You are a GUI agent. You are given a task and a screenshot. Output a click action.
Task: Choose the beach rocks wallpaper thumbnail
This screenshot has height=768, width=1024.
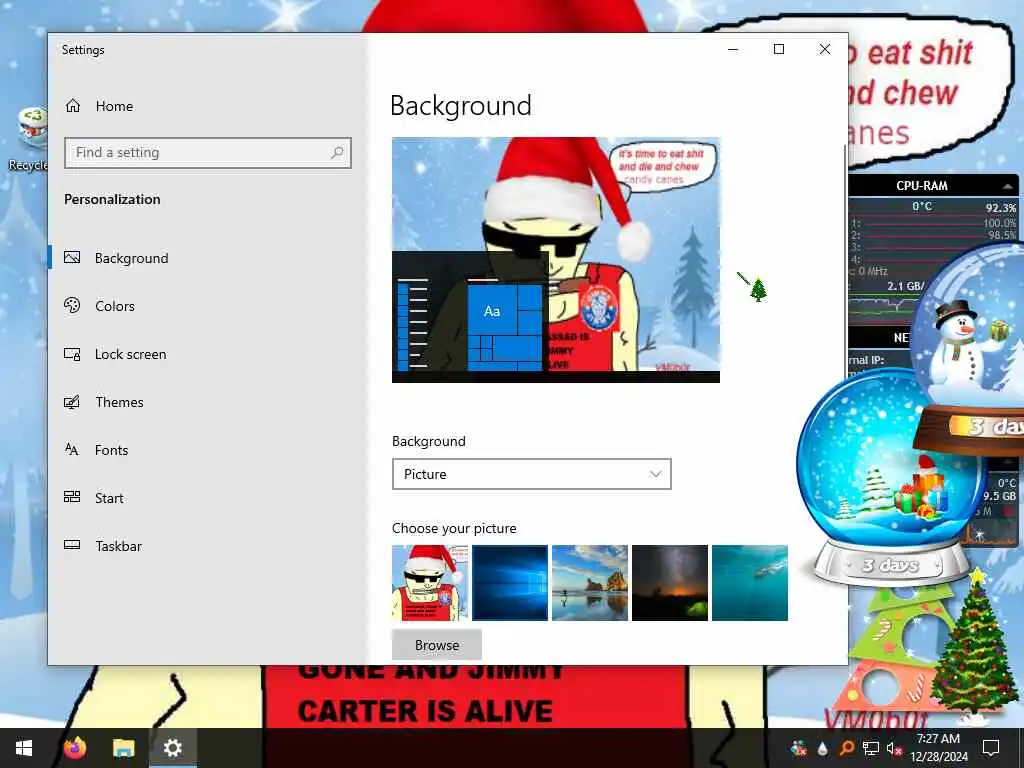pyautogui.click(x=590, y=583)
